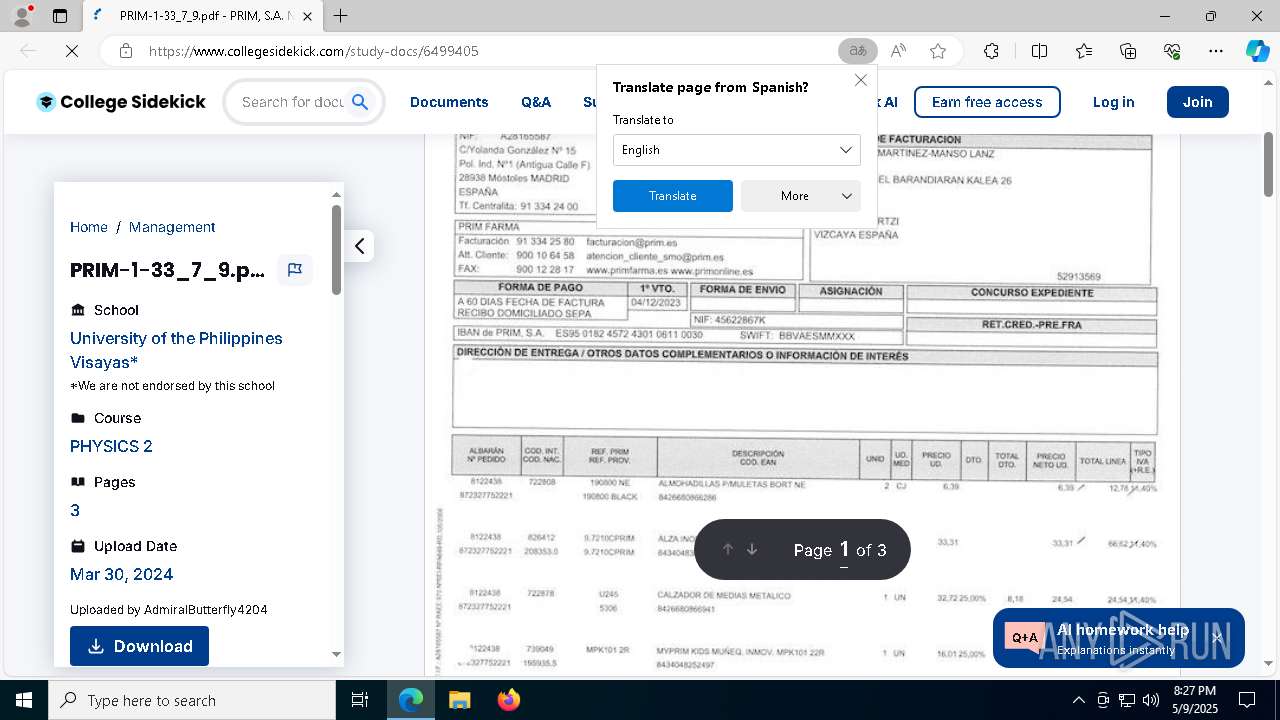
Task: Activate Read aloud icon
Action: click(x=898, y=51)
